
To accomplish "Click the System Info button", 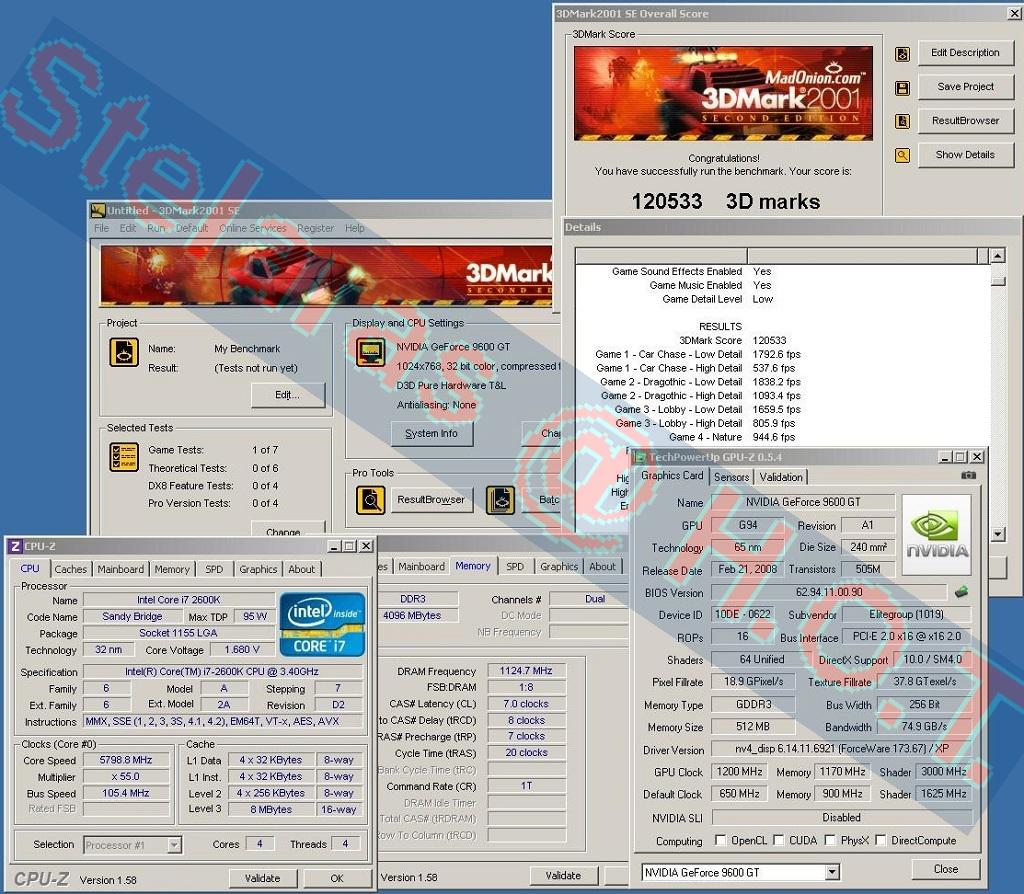I will 432,434.
